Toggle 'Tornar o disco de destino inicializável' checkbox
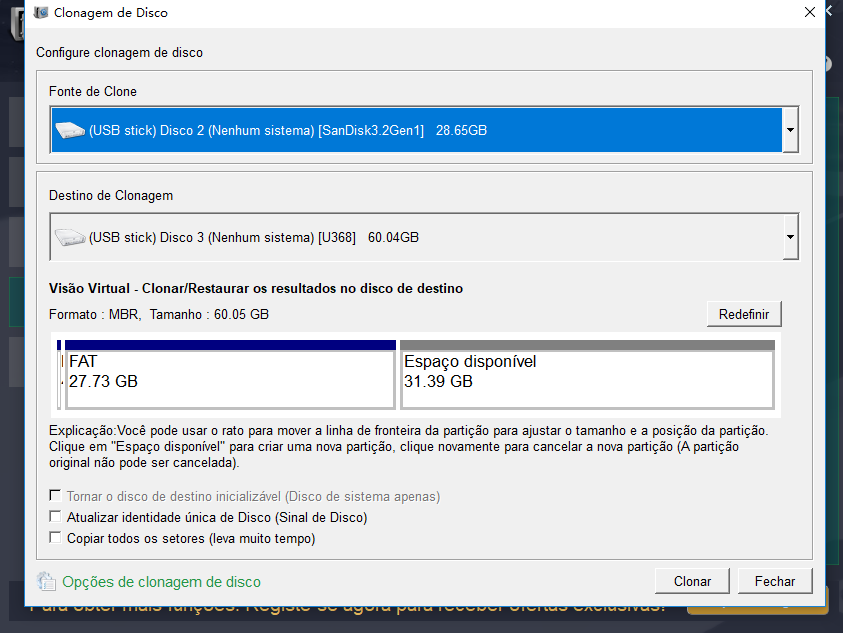 [x=55, y=496]
